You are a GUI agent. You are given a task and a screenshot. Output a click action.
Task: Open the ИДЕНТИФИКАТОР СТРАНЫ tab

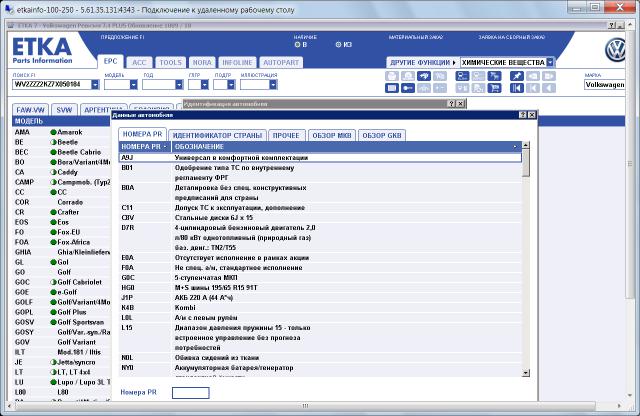[x=217, y=136]
